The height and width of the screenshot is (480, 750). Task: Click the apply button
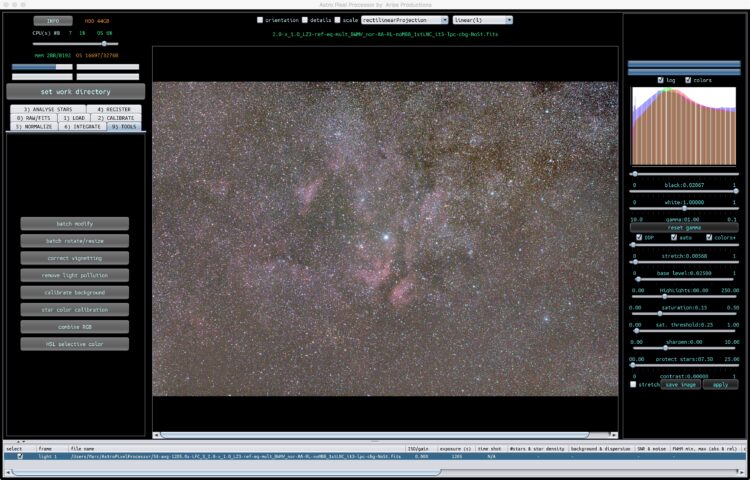click(x=720, y=385)
